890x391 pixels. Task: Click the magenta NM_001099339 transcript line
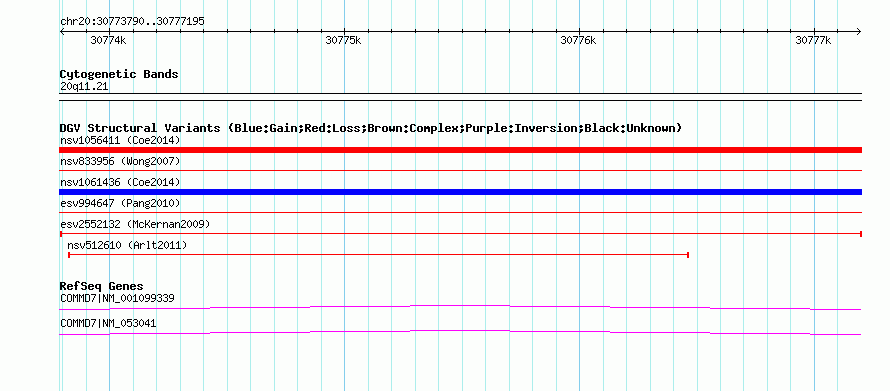click(x=460, y=308)
